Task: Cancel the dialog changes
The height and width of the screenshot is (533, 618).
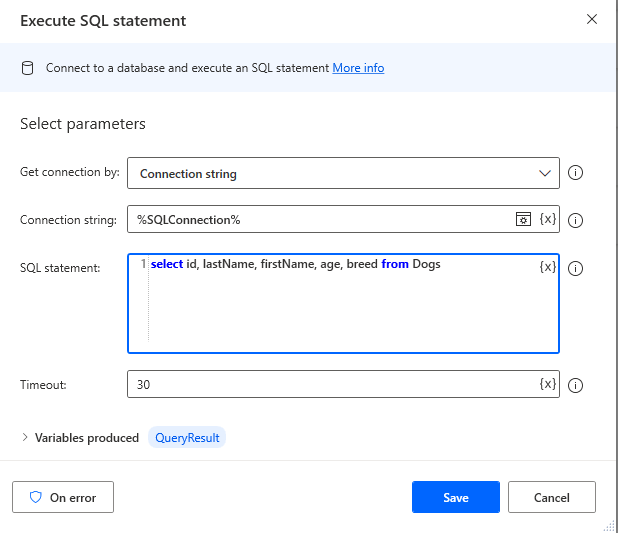Action: [x=551, y=497]
